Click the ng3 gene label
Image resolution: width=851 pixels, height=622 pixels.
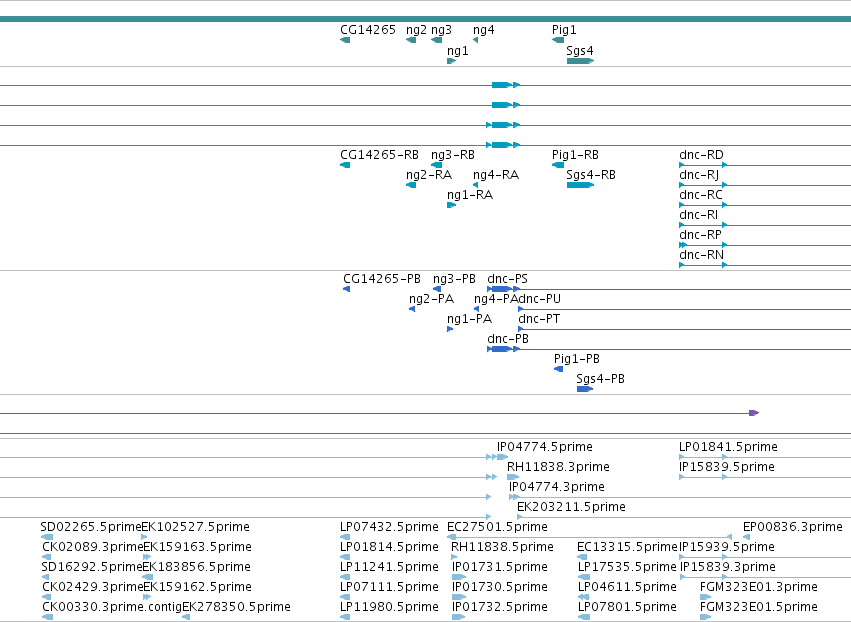441,30
